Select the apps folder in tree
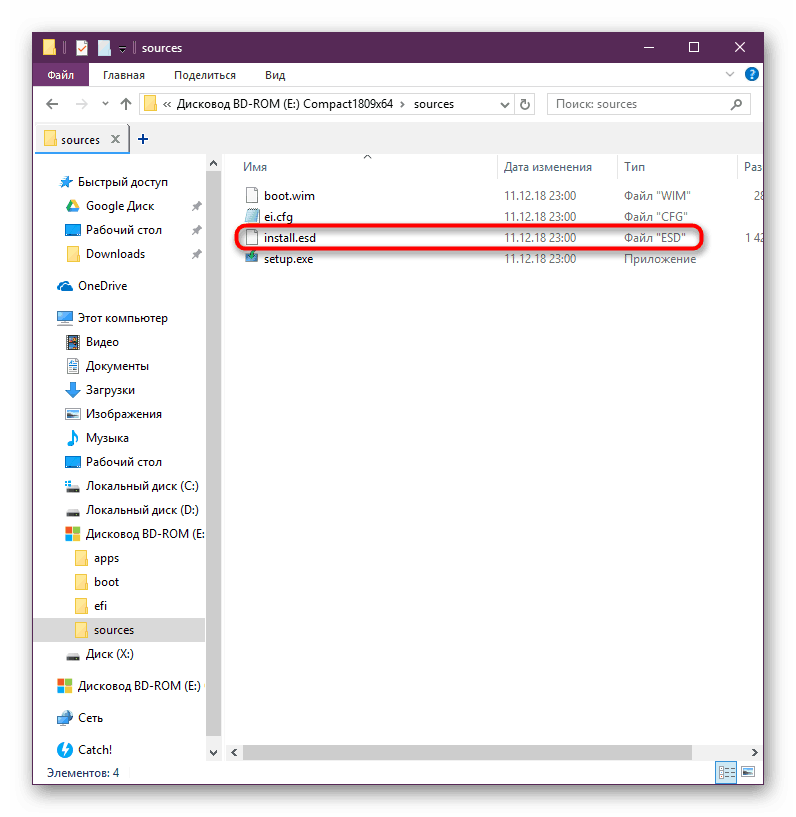796x817 pixels. pyautogui.click(x=106, y=558)
